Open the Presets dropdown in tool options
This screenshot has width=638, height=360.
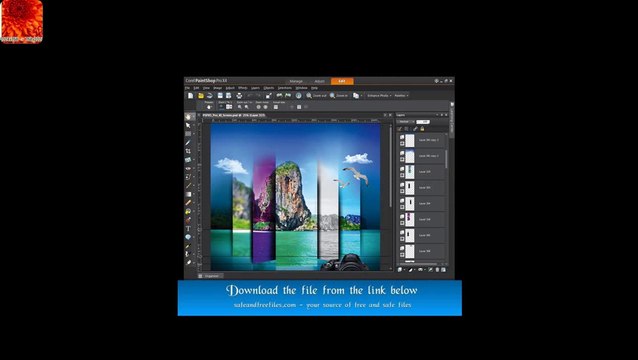(x=209, y=107)
